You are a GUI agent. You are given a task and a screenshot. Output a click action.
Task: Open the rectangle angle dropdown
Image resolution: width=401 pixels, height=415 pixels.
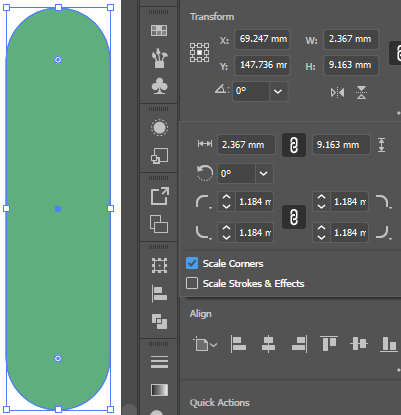(264, 174)
